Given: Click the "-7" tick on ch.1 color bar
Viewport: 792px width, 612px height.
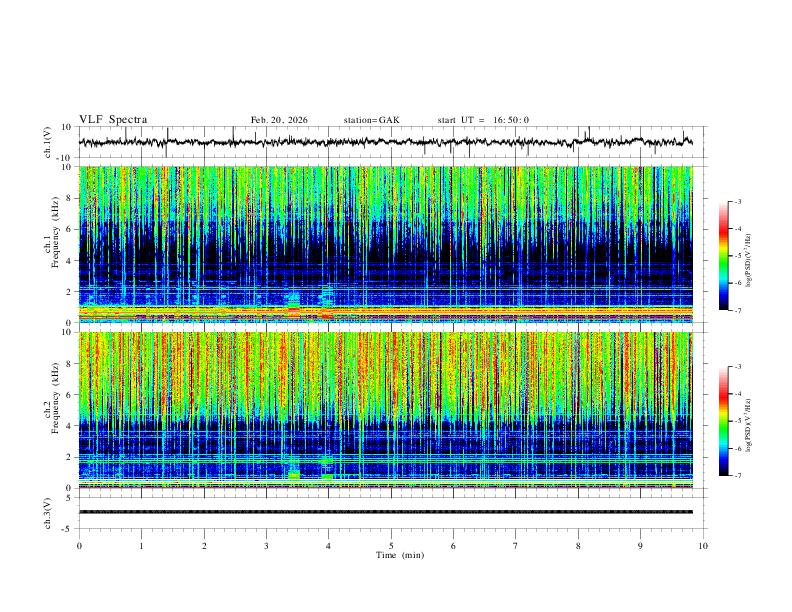Looking at the screenshot, I should pyautogui.click(x=737, y=310).
